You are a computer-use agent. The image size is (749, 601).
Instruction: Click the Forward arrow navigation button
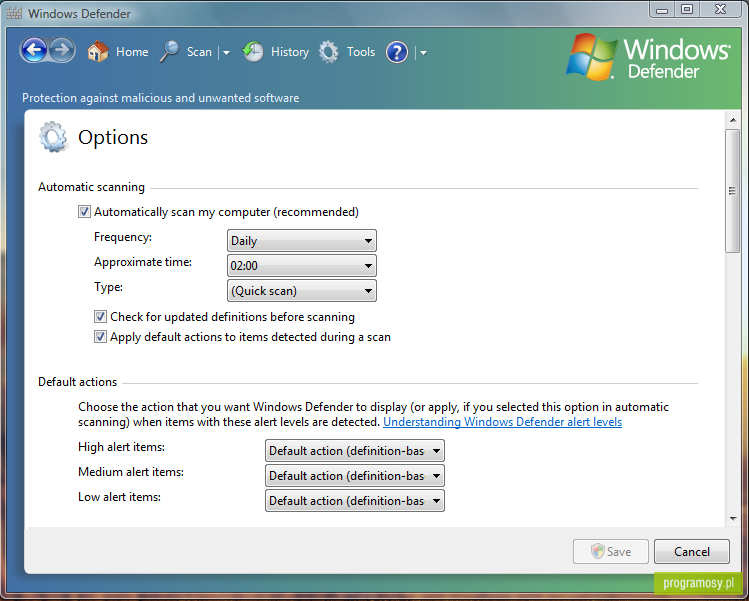62,50
